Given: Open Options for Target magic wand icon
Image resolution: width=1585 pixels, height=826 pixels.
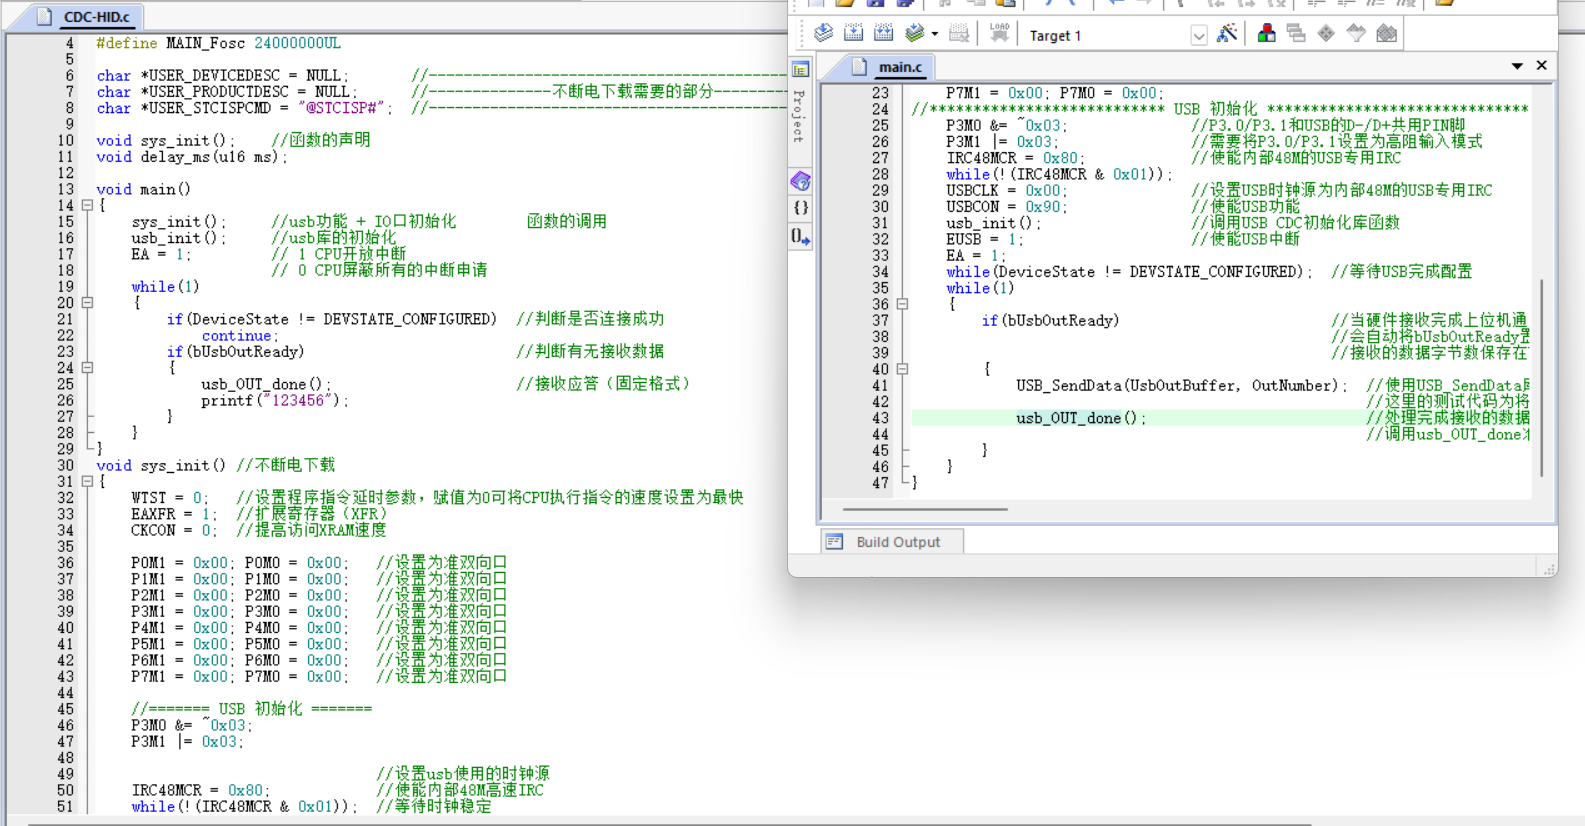Looking at the screenshot, I should pyautogui.click(x=1227, y=34).
